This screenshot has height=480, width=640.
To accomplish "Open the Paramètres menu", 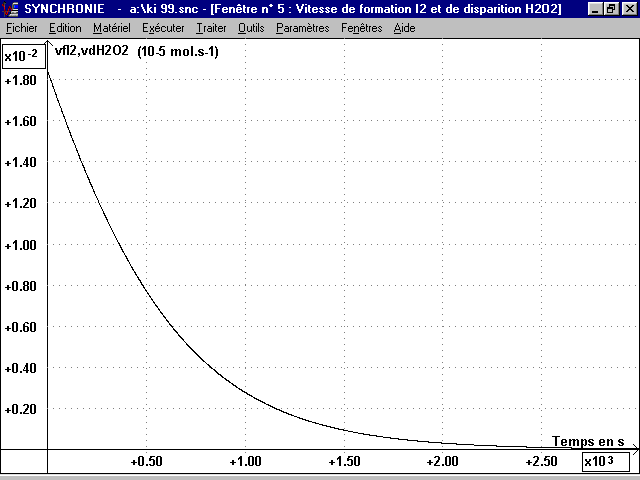I will click(x=303, y=28).
